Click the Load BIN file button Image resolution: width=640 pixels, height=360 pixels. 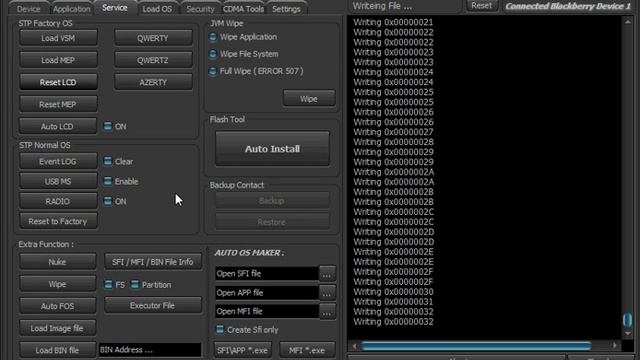click(58, 350)
